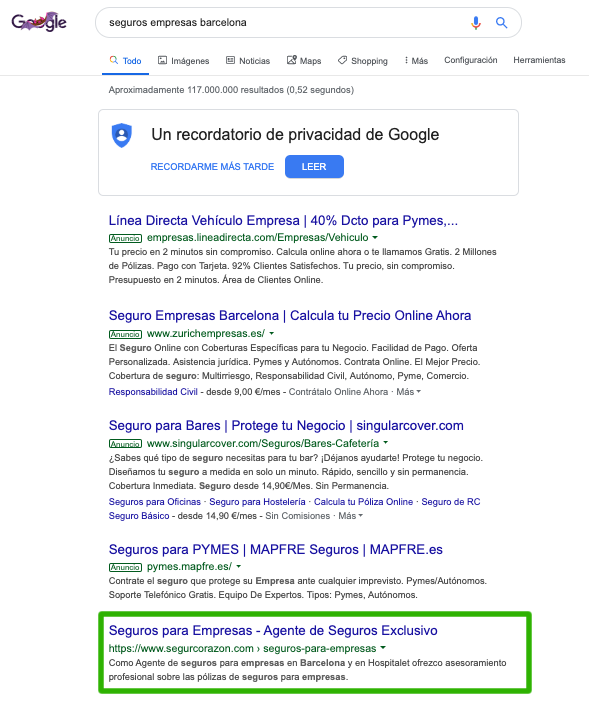This screenshot has height=701, width=589.
Task: Open Línea Directa Vehículo Empresa ad
Action: [x=283, y=220]
